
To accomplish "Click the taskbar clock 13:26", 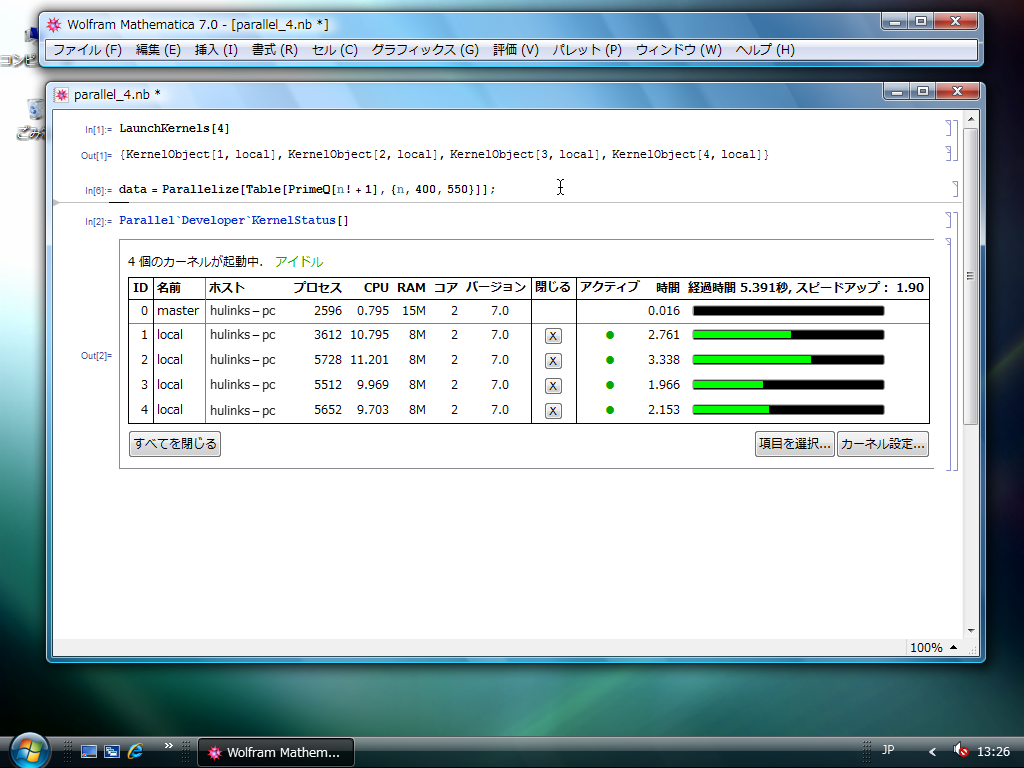I will pos(993,752).
